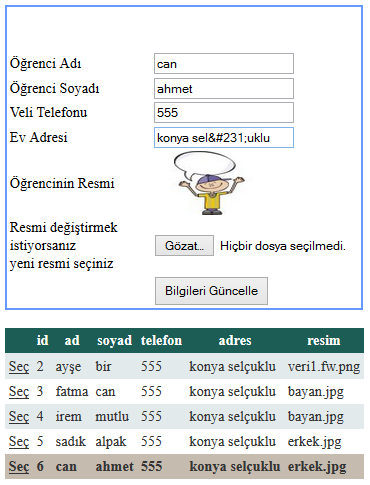Image resolution: width=370 pixels, height=485 pixels.
Task: Select sadık alpak row with Seç
Action: coord(19,441)
